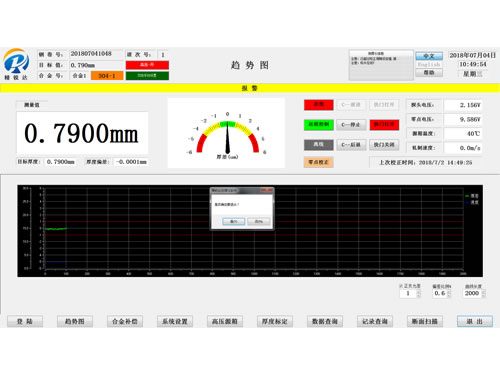Click the C--后退 retreat button
Image resolution: width=500 pixels, height=375 pixels.
click(x=351, y=145)
